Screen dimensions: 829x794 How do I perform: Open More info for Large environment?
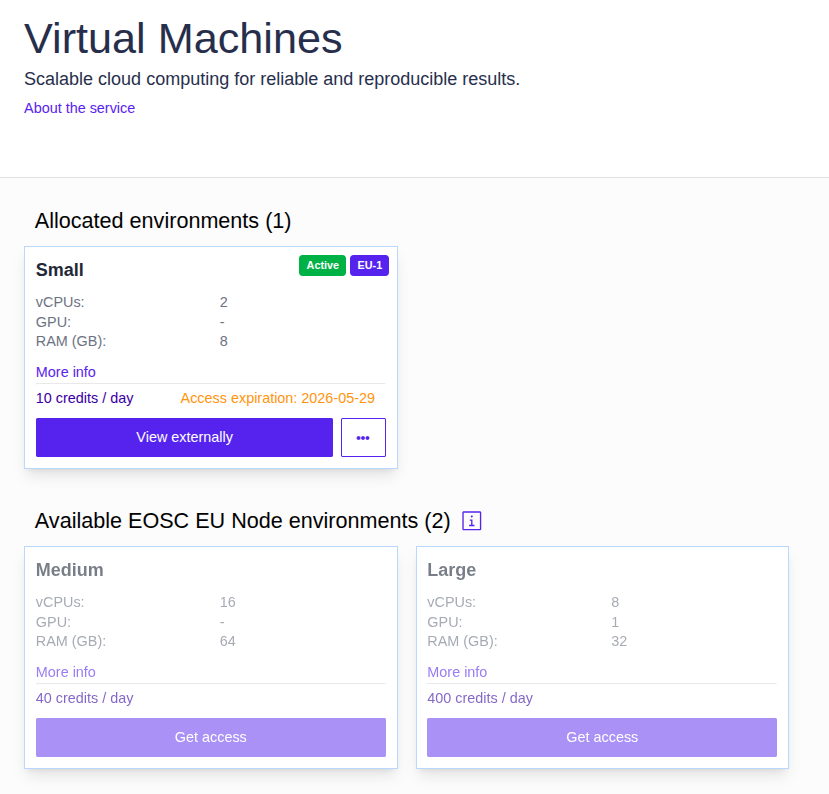(457, 672)
